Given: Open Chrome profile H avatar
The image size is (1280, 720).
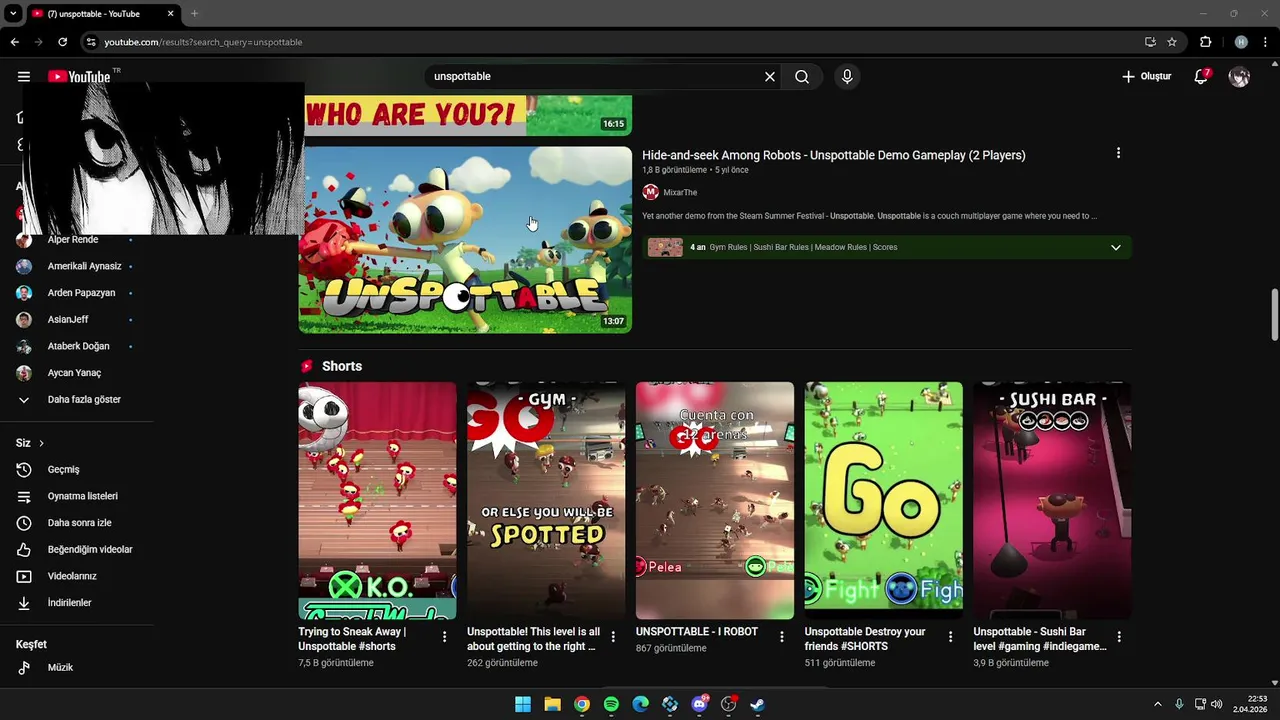Looking at the screenshot, I should tap(1241, 42).
